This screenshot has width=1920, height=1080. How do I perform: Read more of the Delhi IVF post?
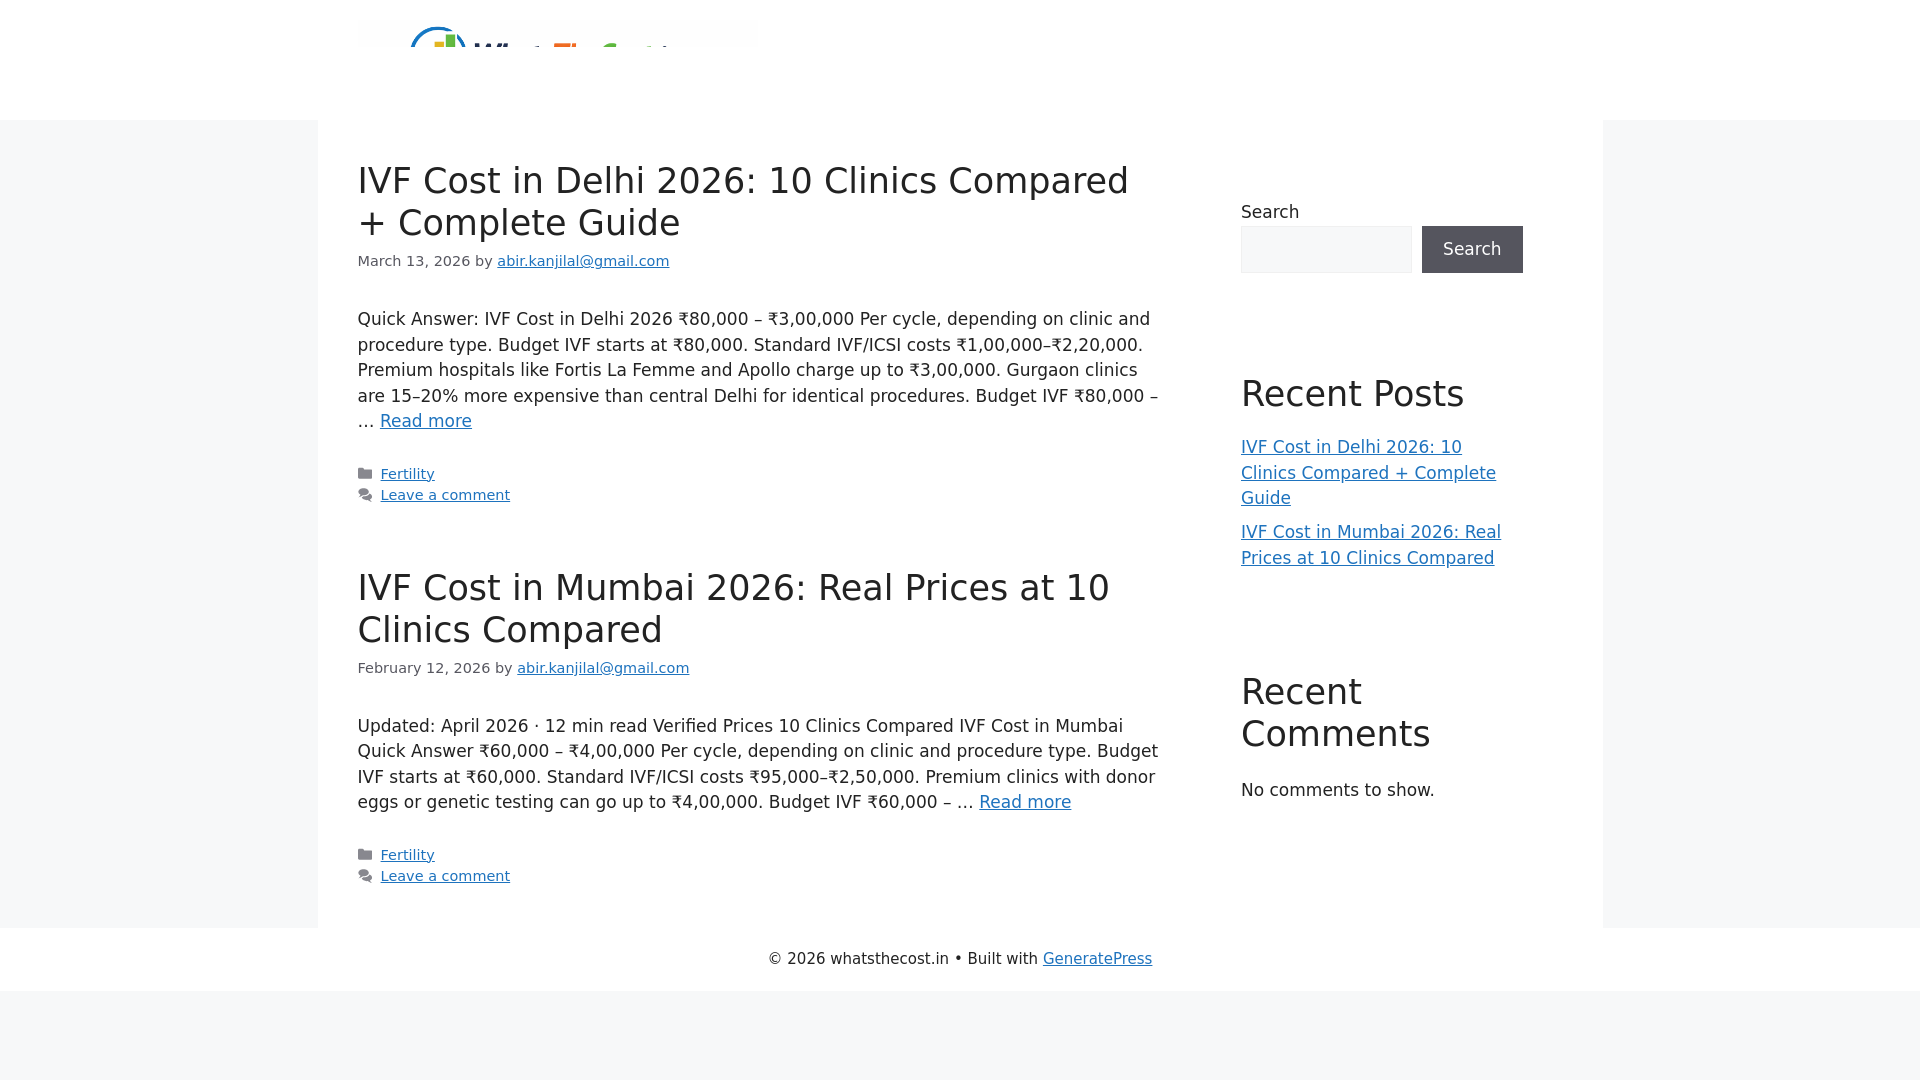pos(425,421)
